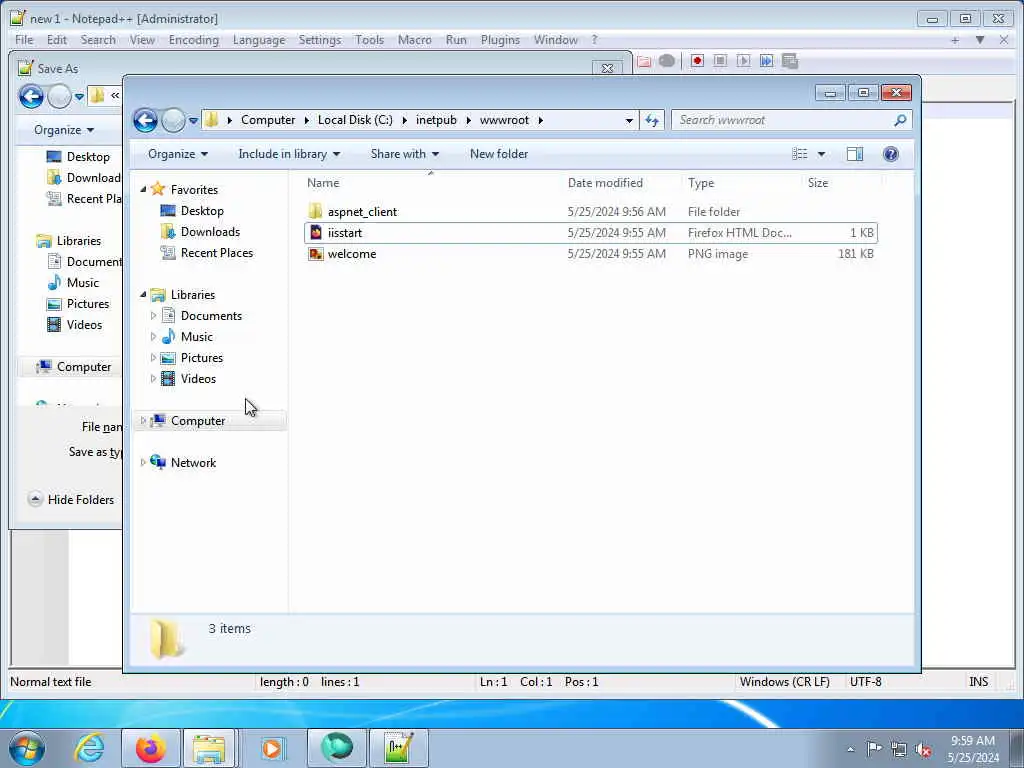Select Desktop under Favorites in Explorer
This screenshot has height=768, width=1024.
point(202,211)
